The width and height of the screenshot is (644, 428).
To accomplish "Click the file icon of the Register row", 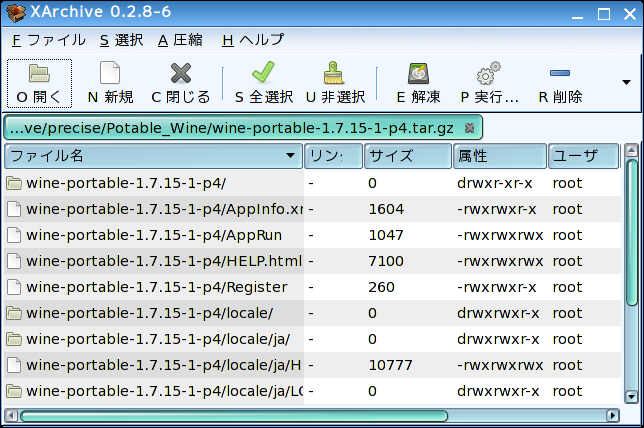I will [x=14, y=287].
